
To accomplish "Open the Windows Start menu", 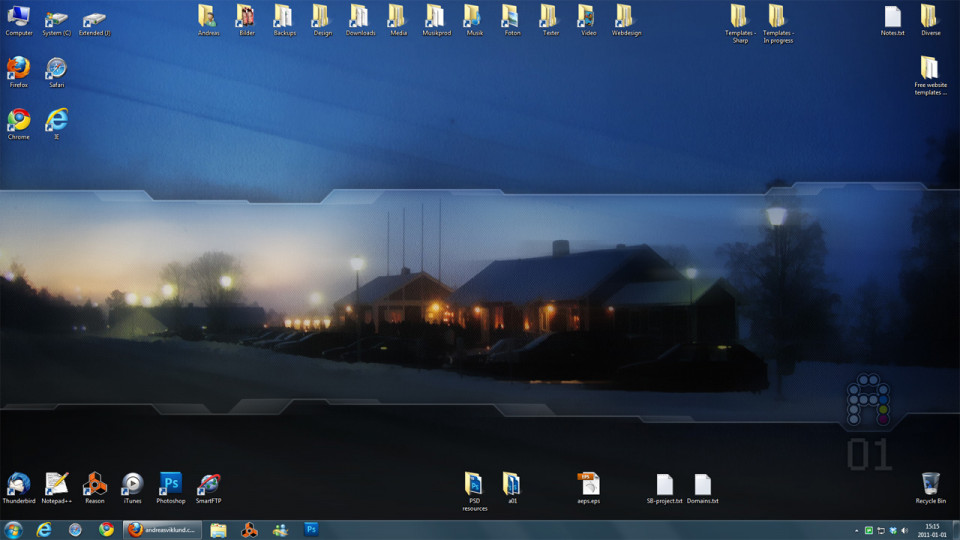I will click(13, 530).
